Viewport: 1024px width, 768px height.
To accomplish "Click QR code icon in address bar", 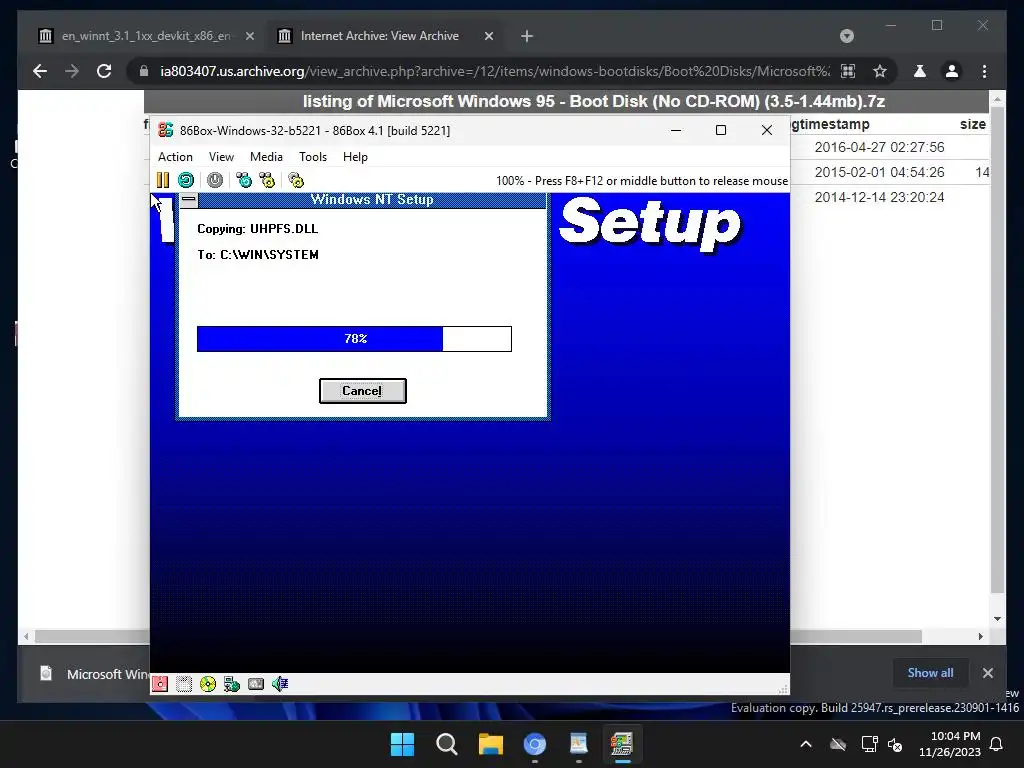I will (848, 71).
